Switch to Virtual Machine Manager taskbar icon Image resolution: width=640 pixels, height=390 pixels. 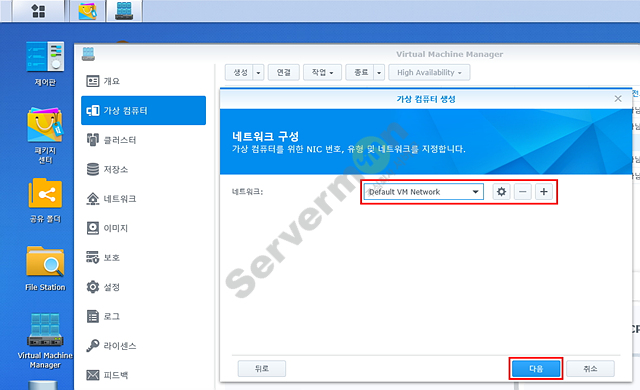124,11
